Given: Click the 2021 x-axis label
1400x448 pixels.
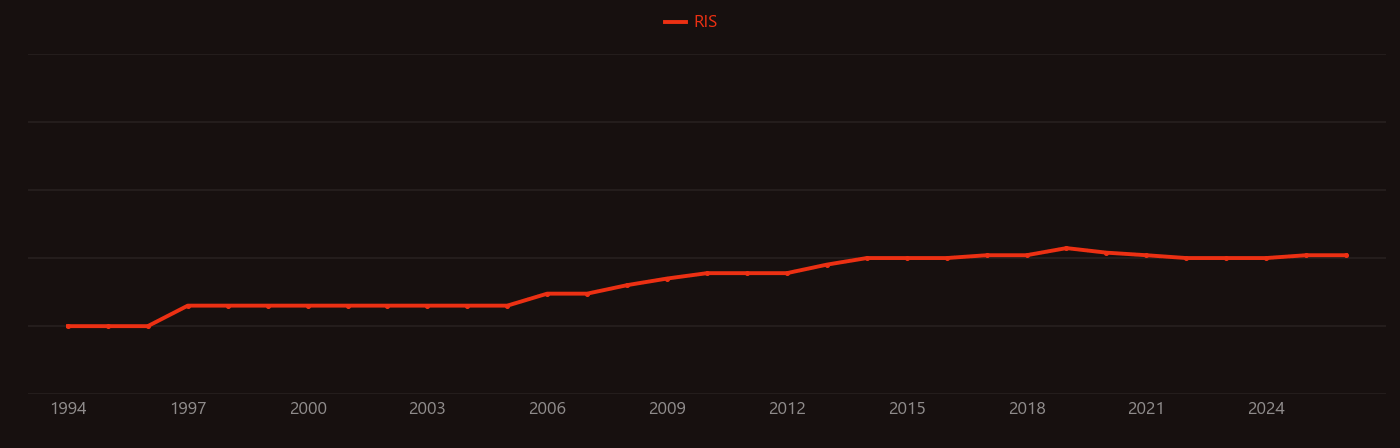Looking at the screenshot, I should [x=1146, y=409].
